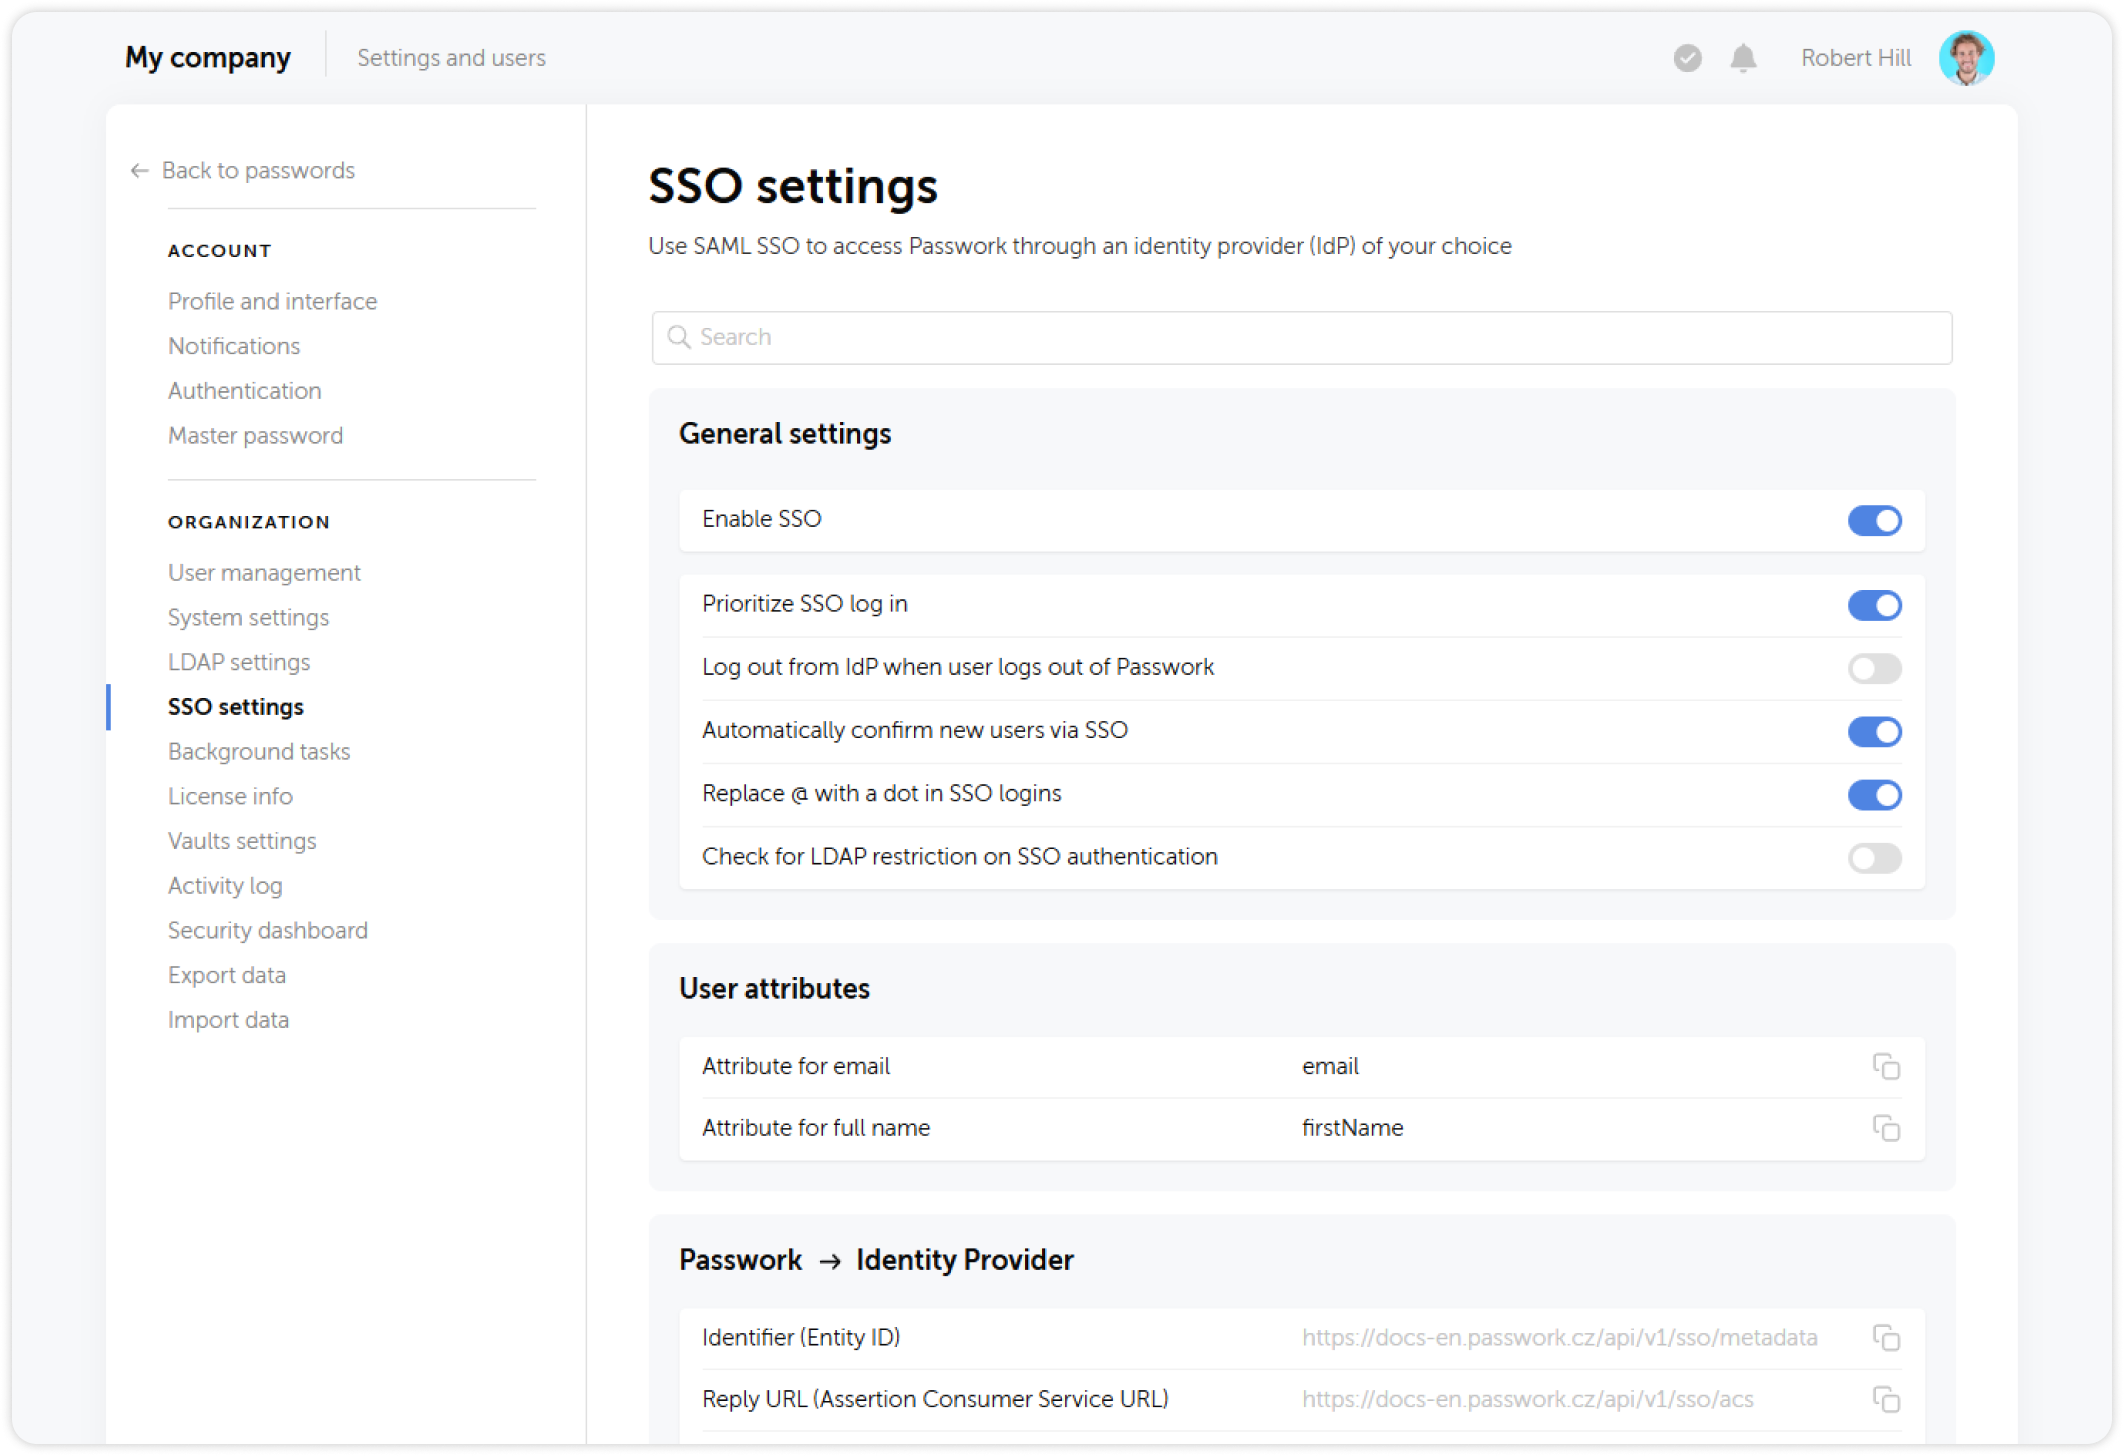Screen dimensions: 2124x1456
Task: Open Robert Hill's profile avatar
Action: click(x=1967, y=57)
